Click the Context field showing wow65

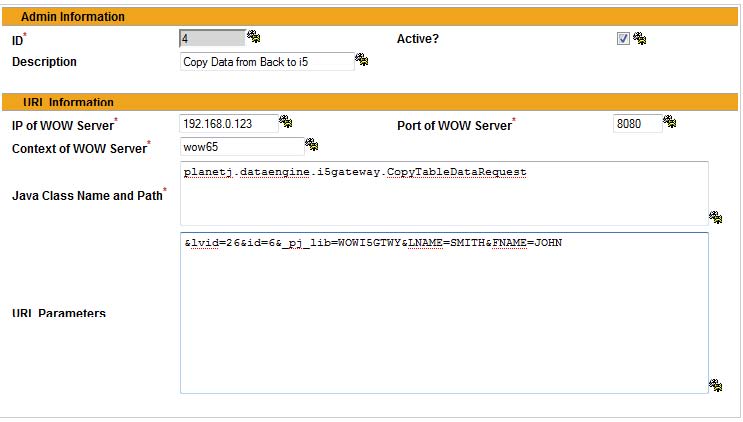pos(242,146)
